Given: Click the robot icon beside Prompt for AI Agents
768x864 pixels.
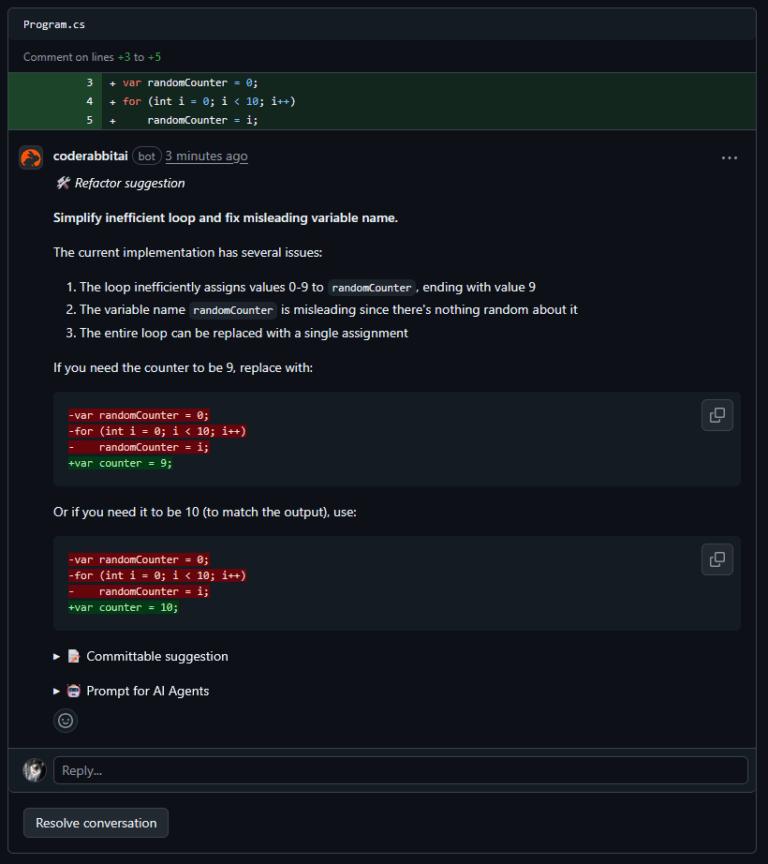Looking at the screenshot, I should pyautogui.click(x=73, y=690).
